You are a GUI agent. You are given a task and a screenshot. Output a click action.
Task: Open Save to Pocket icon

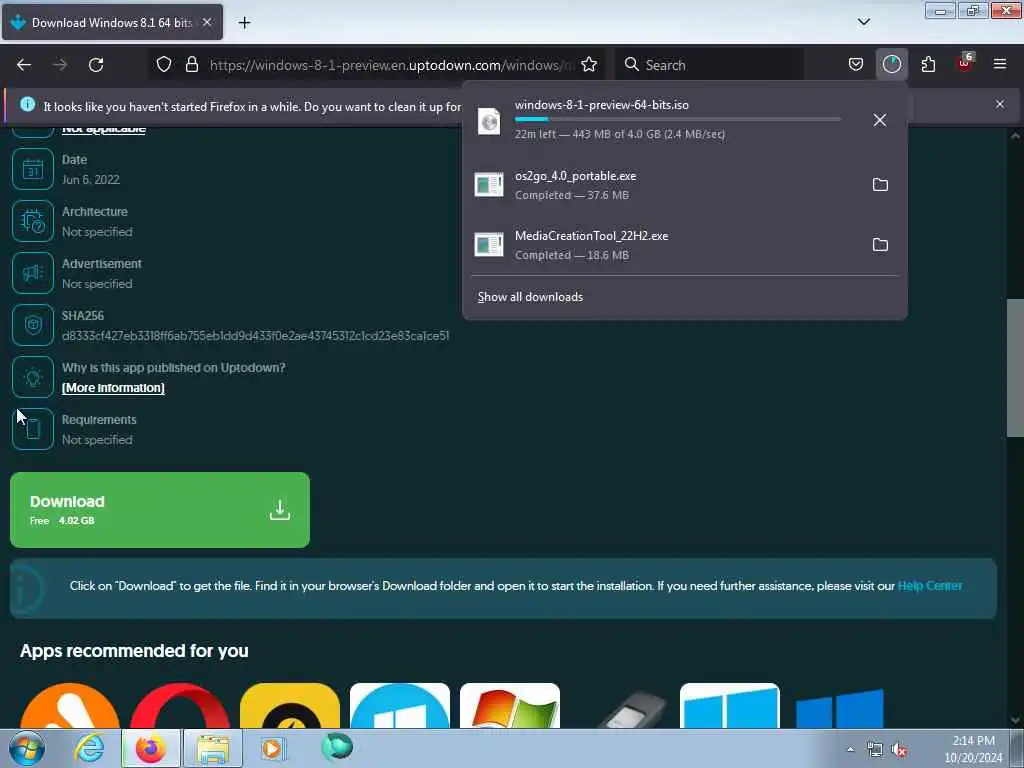[x=856, y=64]
